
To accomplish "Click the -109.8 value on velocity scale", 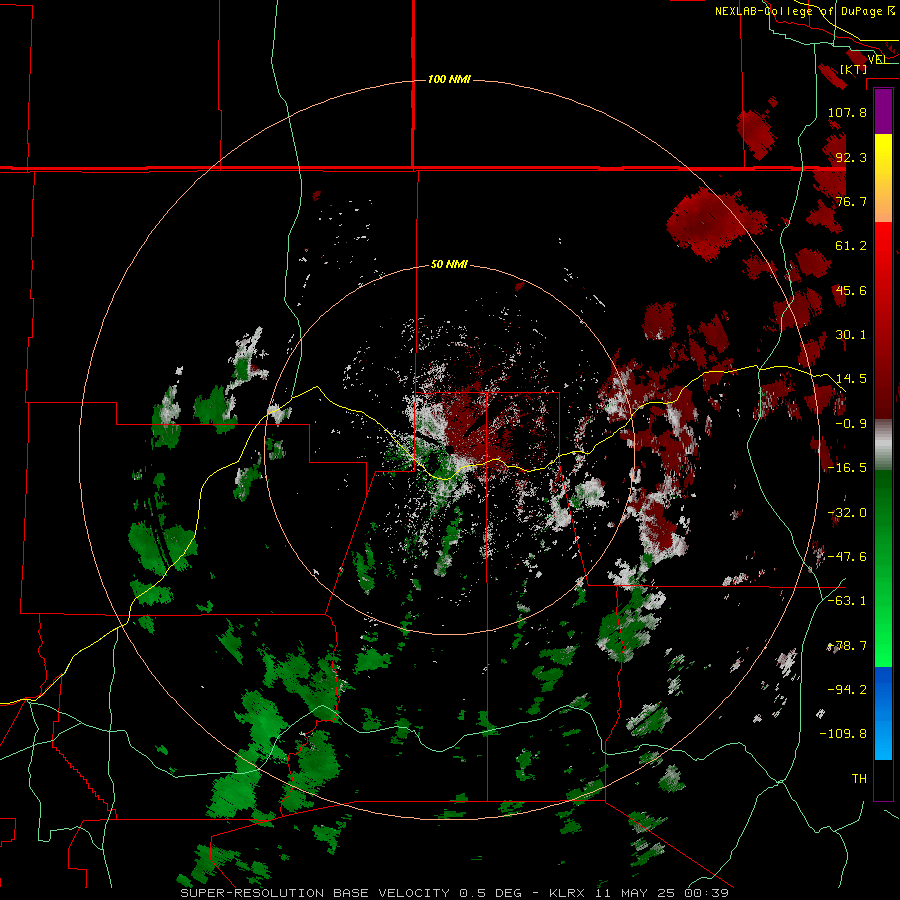I will tap(843, 734).
